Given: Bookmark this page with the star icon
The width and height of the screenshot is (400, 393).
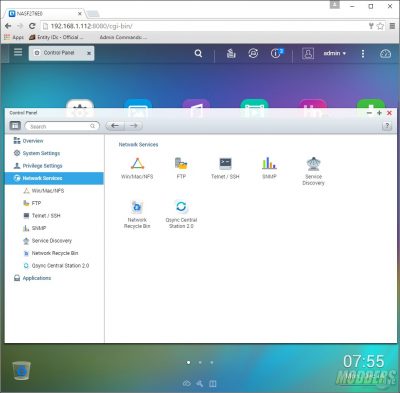Looking at the screenshot, I should pyautogui.click(x=380, y=26).
